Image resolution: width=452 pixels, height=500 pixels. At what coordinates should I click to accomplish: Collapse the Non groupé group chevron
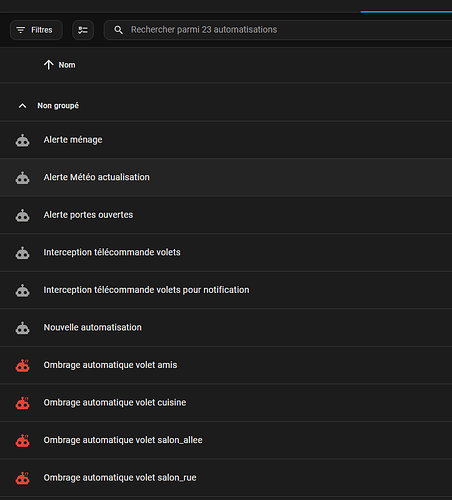tap(22, 106)
